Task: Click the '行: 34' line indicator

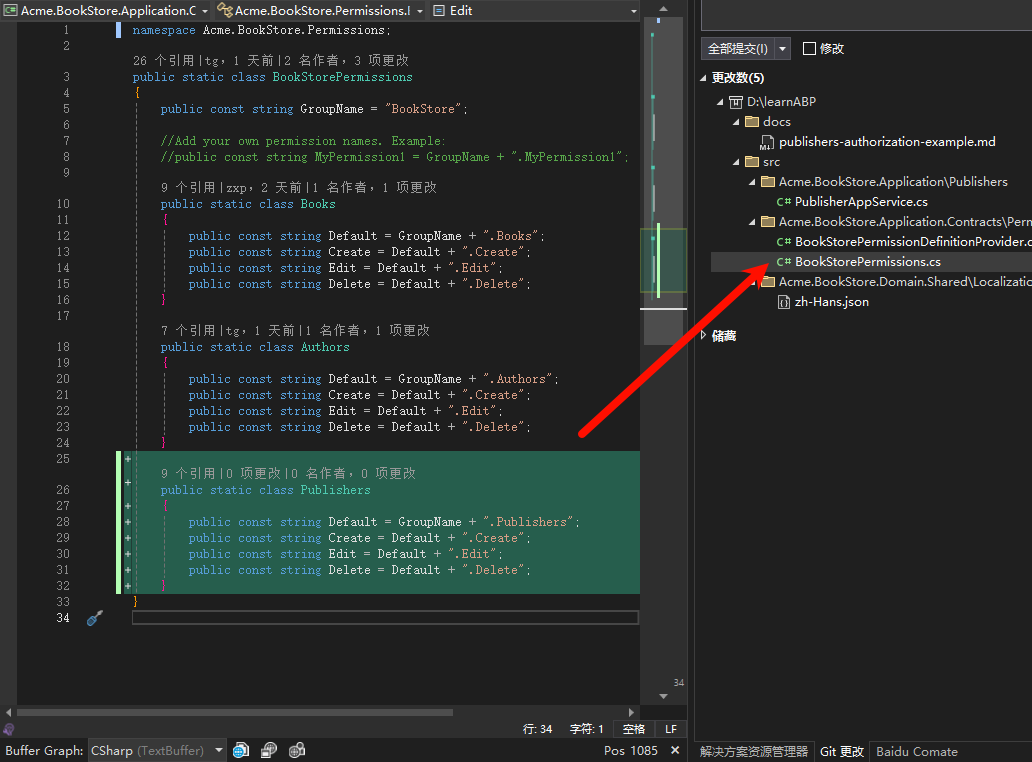Action: click(537, 729)
